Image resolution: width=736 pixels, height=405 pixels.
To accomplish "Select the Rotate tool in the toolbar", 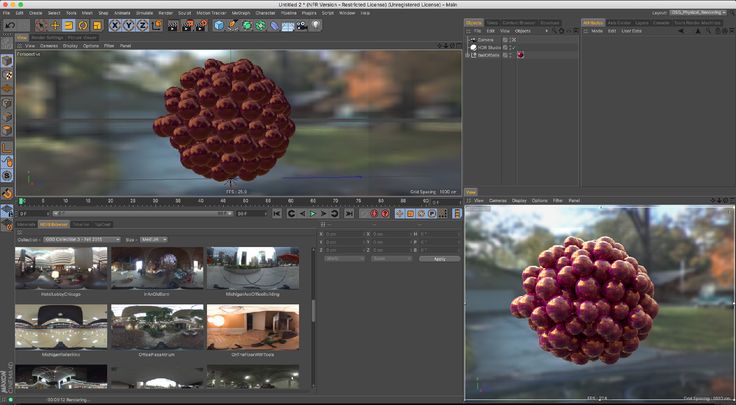I will coord(83,24).
